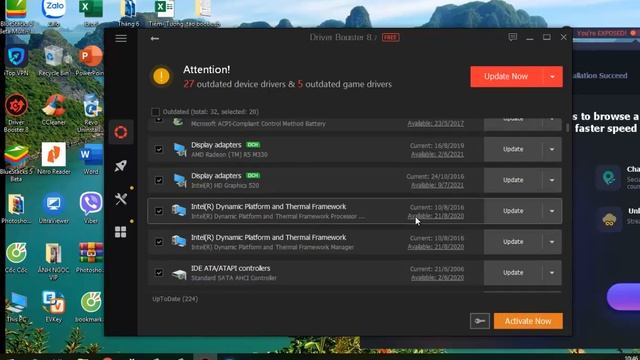Open the Tools wrench sidebar icon
Image resolution: width=640 pixels, height=360 pixels.
click(121, 199)
